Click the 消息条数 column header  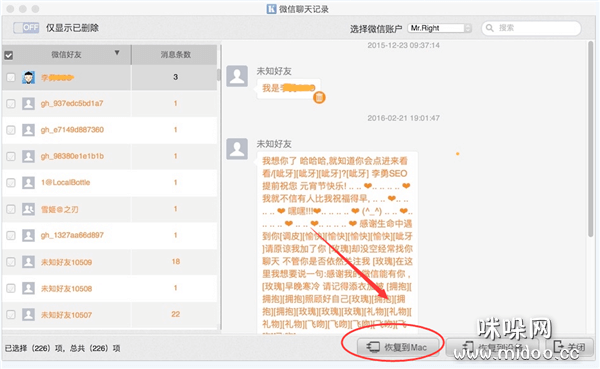(x=175, y=55)
